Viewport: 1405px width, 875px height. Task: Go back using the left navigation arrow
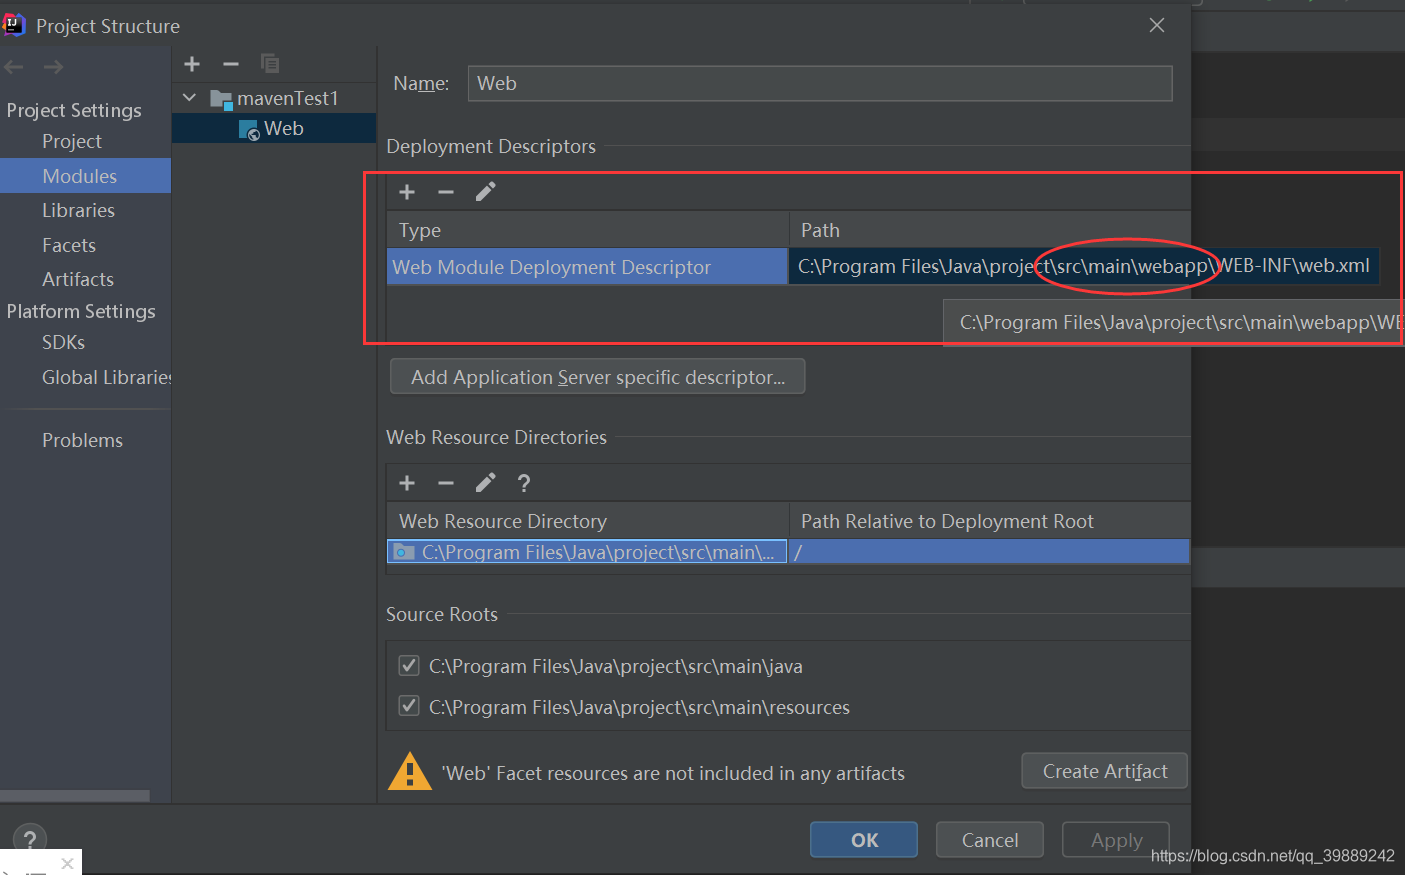14,67
